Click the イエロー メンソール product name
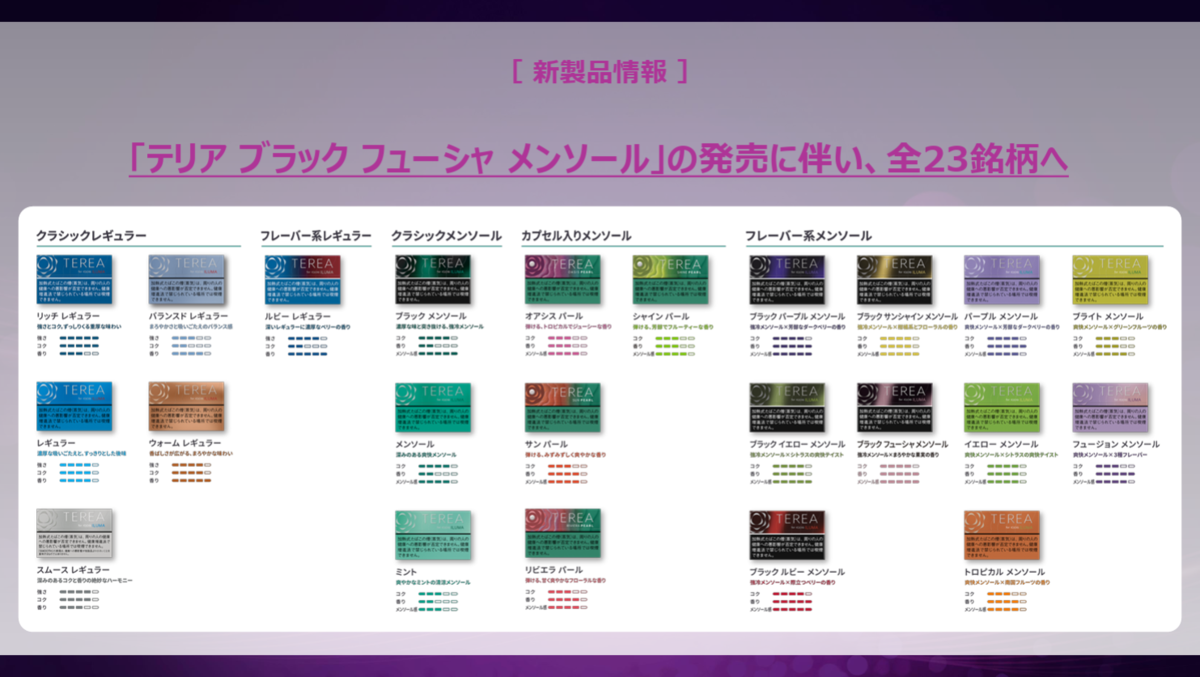This screenshot has width=1200, height=677. pyautogui.click(x=1000, y=443)
